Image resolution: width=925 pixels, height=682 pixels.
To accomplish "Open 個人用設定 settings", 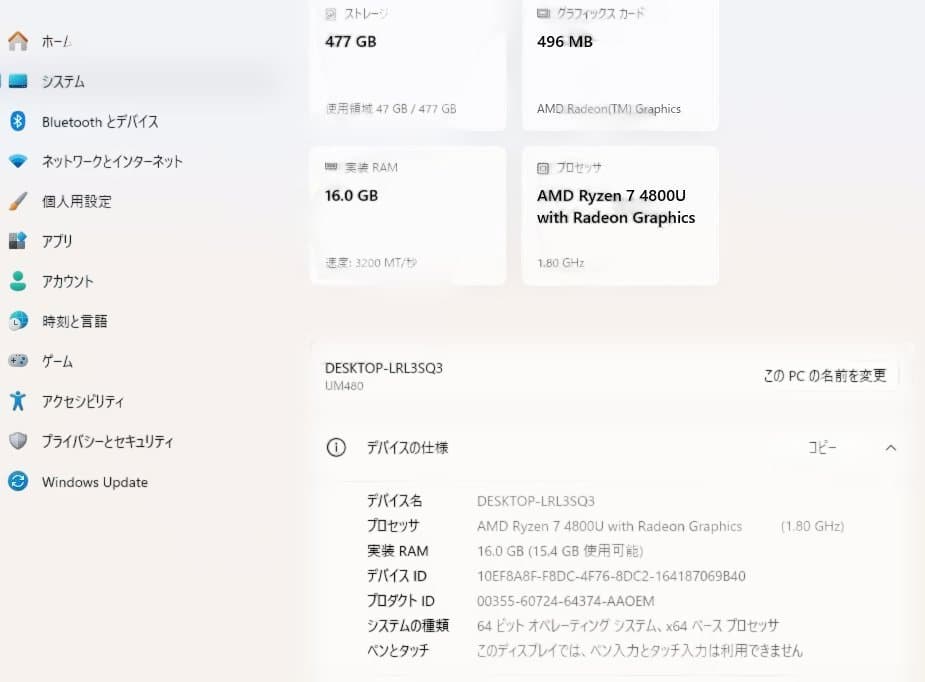I will click(x=75, y=201).
